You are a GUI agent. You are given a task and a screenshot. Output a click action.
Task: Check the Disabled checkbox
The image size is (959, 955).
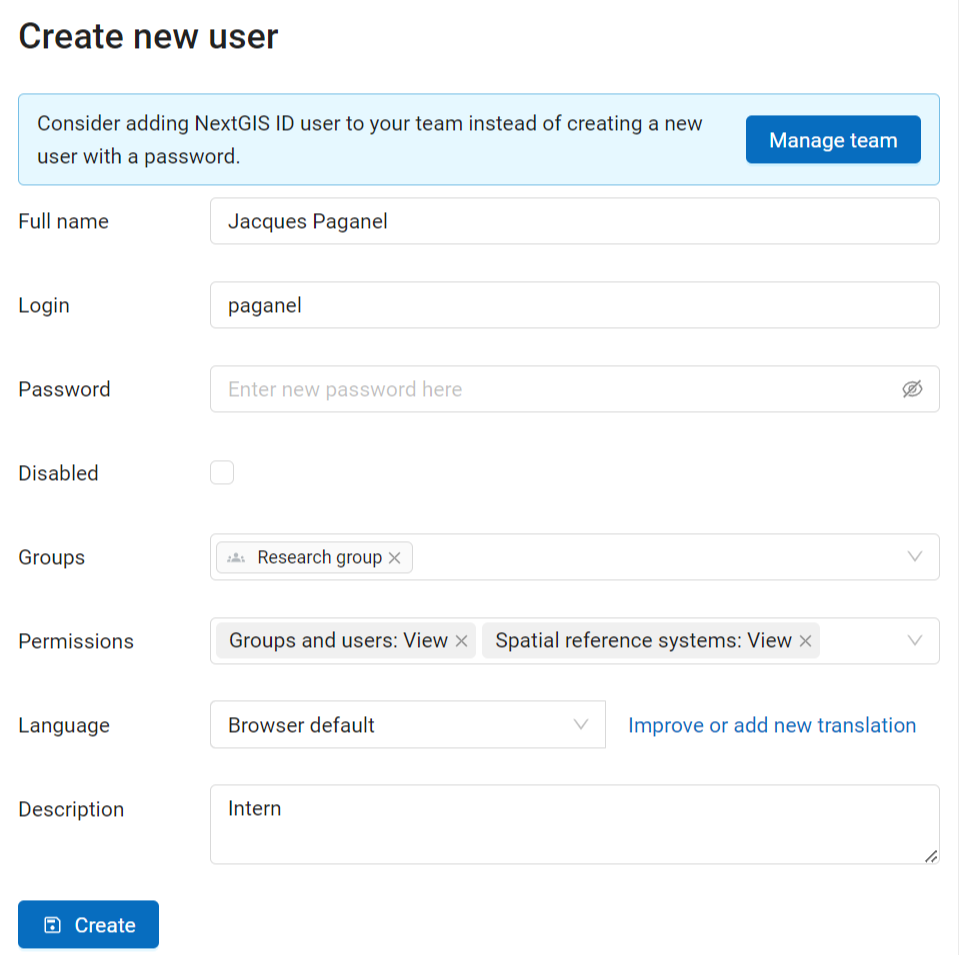tap(222, 473)
